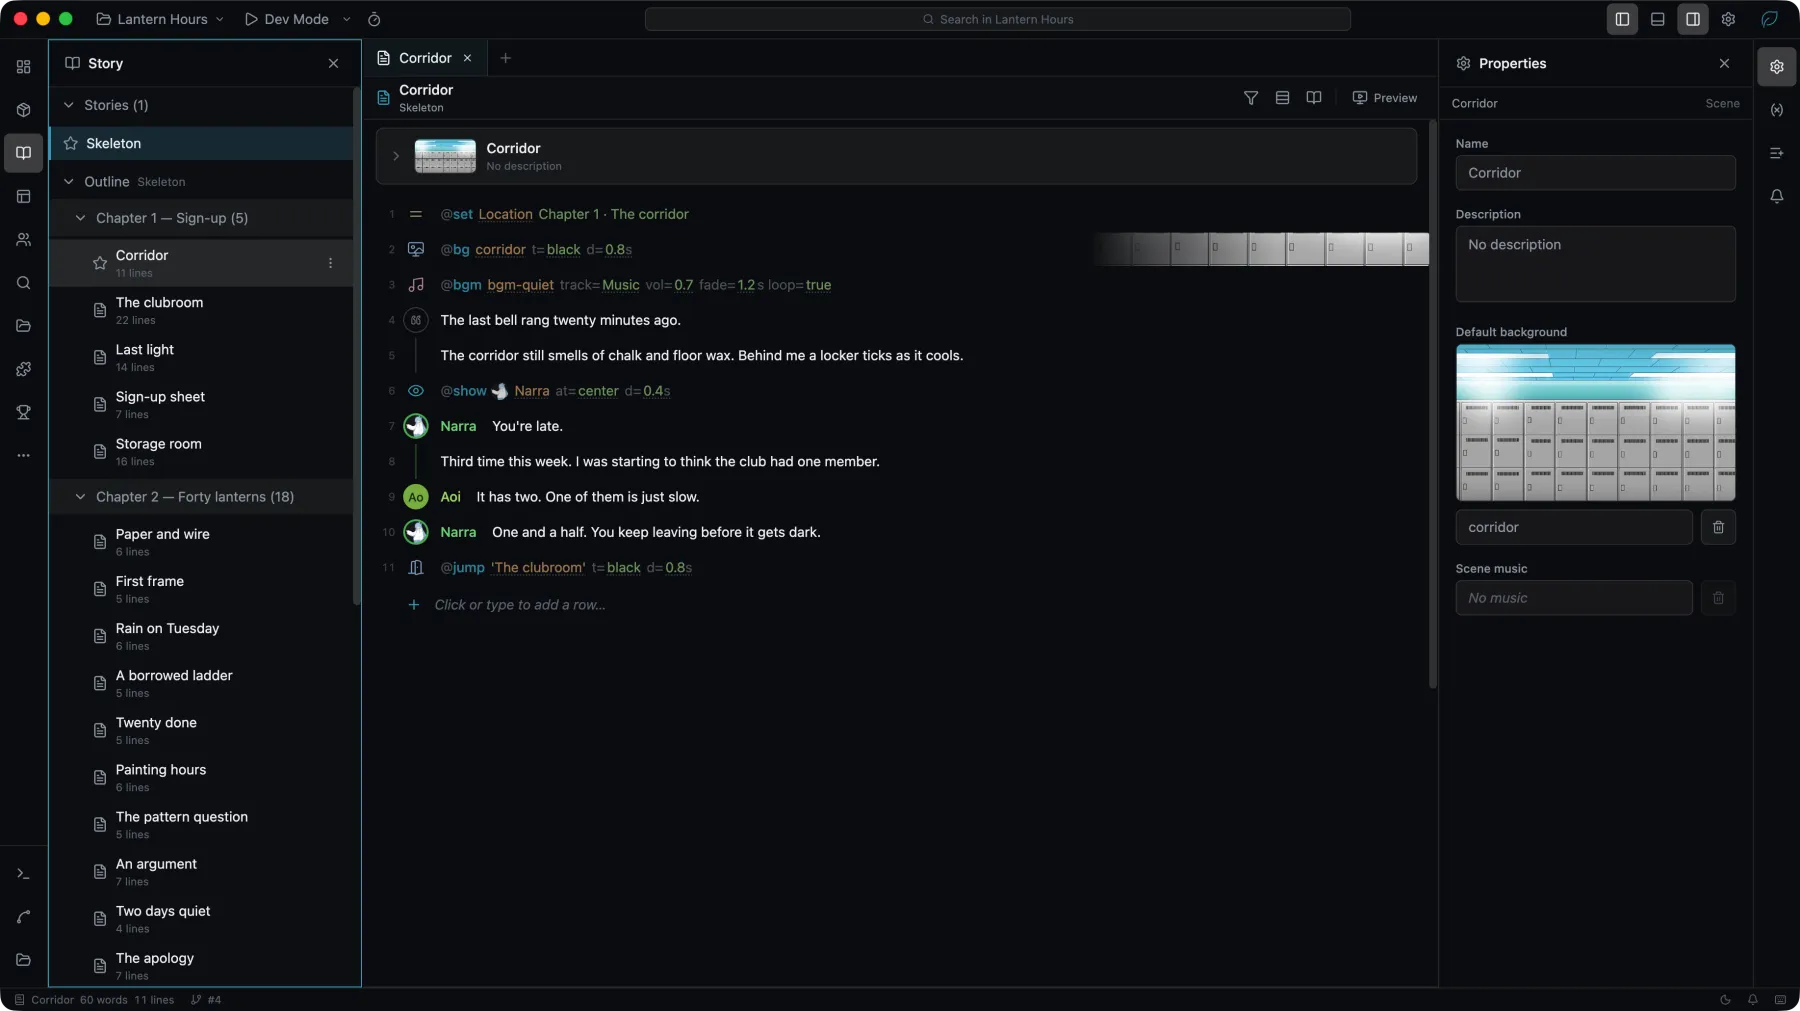Click the Preview button
Image resolution: width=1800 pixels, height=1011 pixels.
pos(1384,98)
